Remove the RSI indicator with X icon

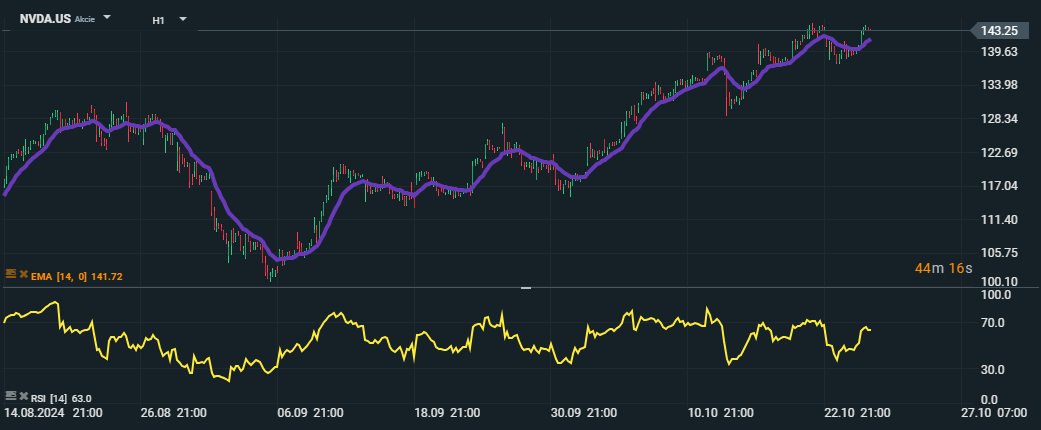click(21, 396)
